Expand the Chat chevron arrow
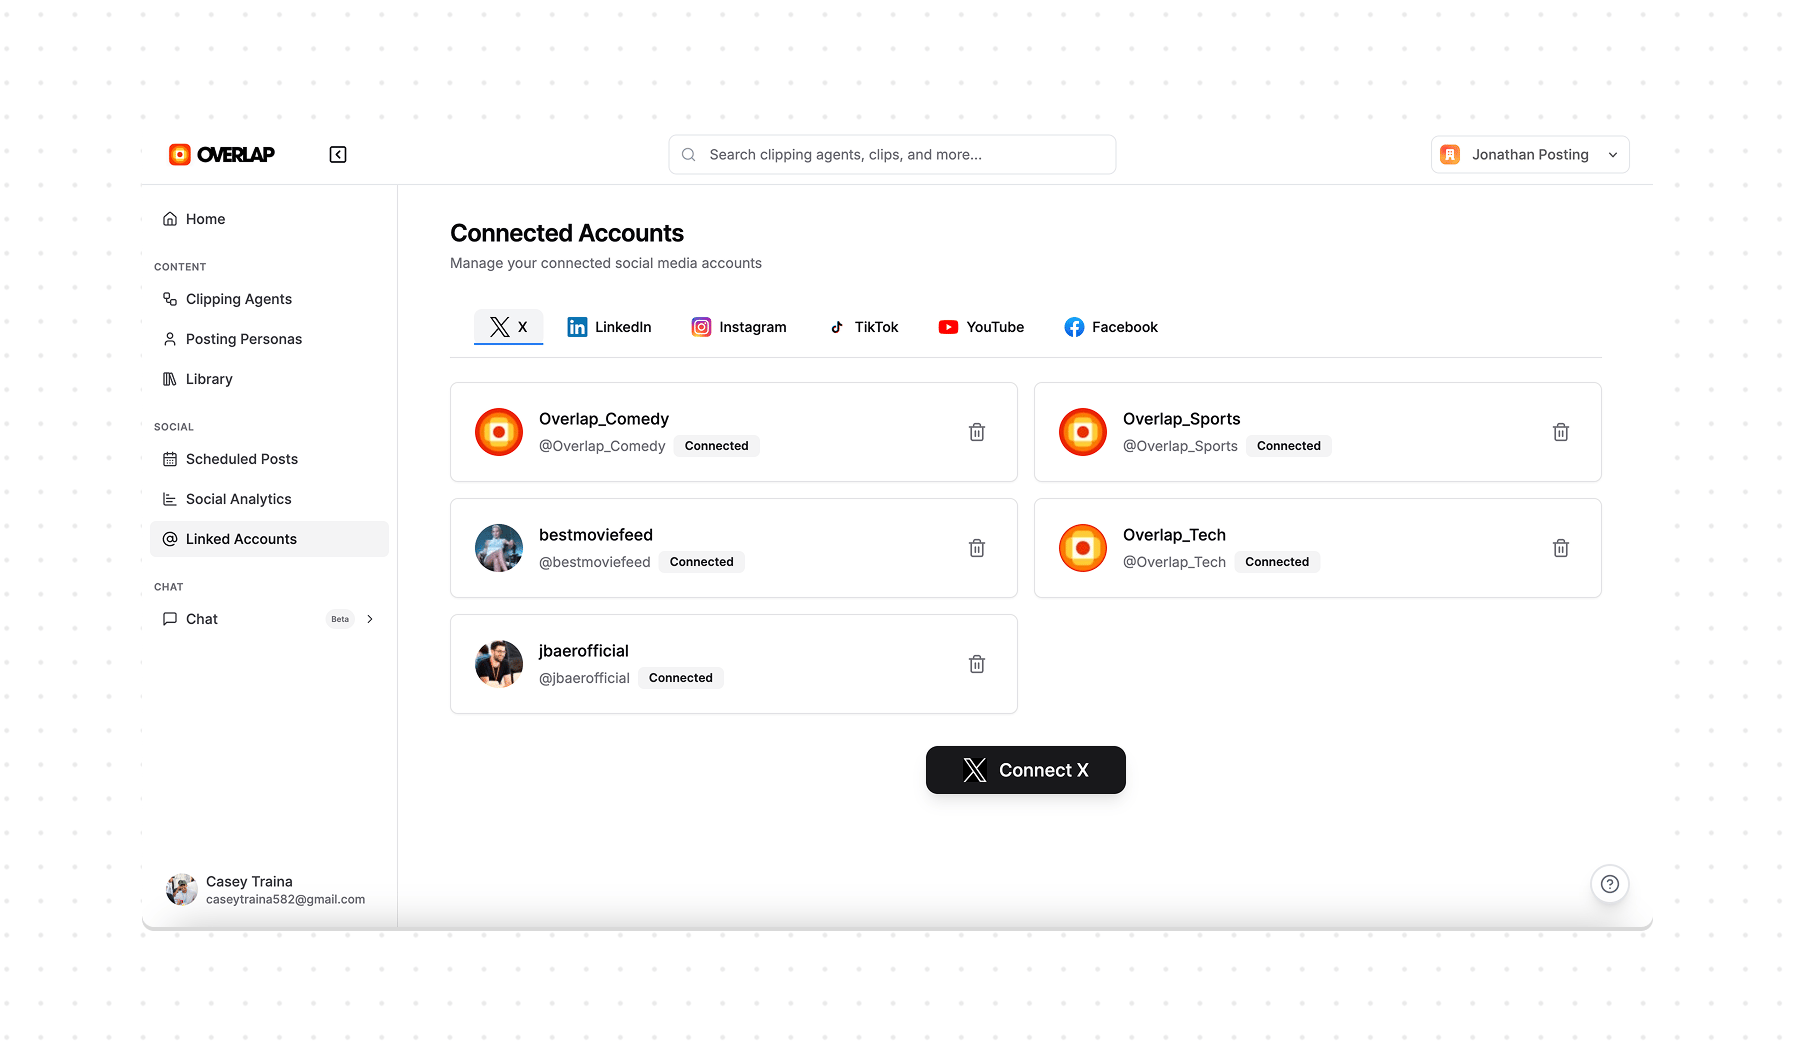The image size is (1795, 1052). pos(370,619)
